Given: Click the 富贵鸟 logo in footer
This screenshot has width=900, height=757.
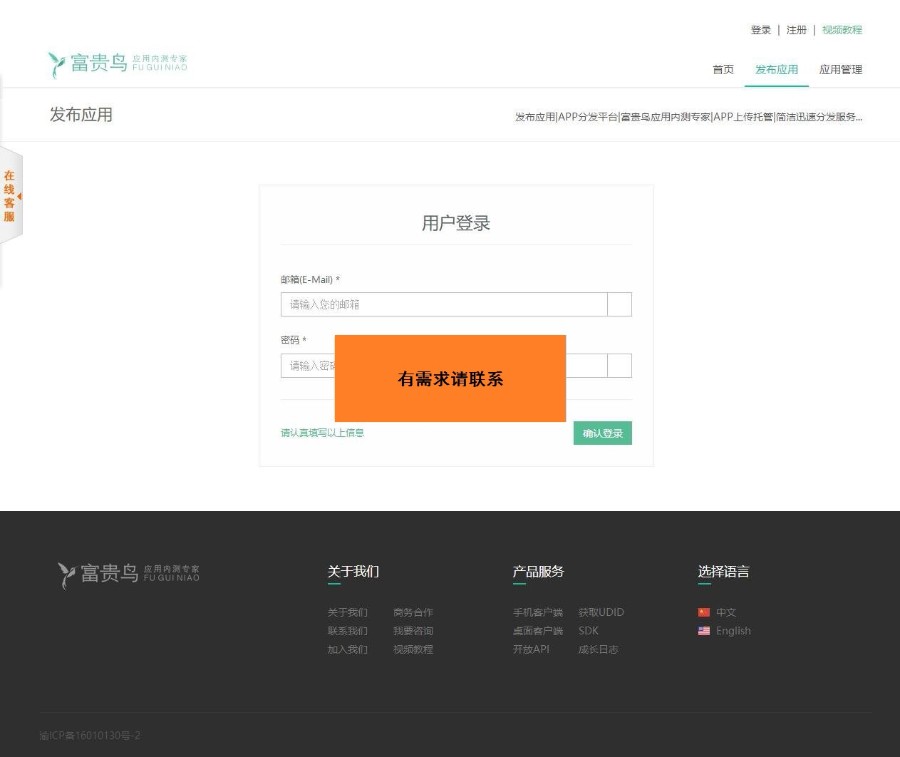Looking at the screenshot, I should click(x=129, y=574).
